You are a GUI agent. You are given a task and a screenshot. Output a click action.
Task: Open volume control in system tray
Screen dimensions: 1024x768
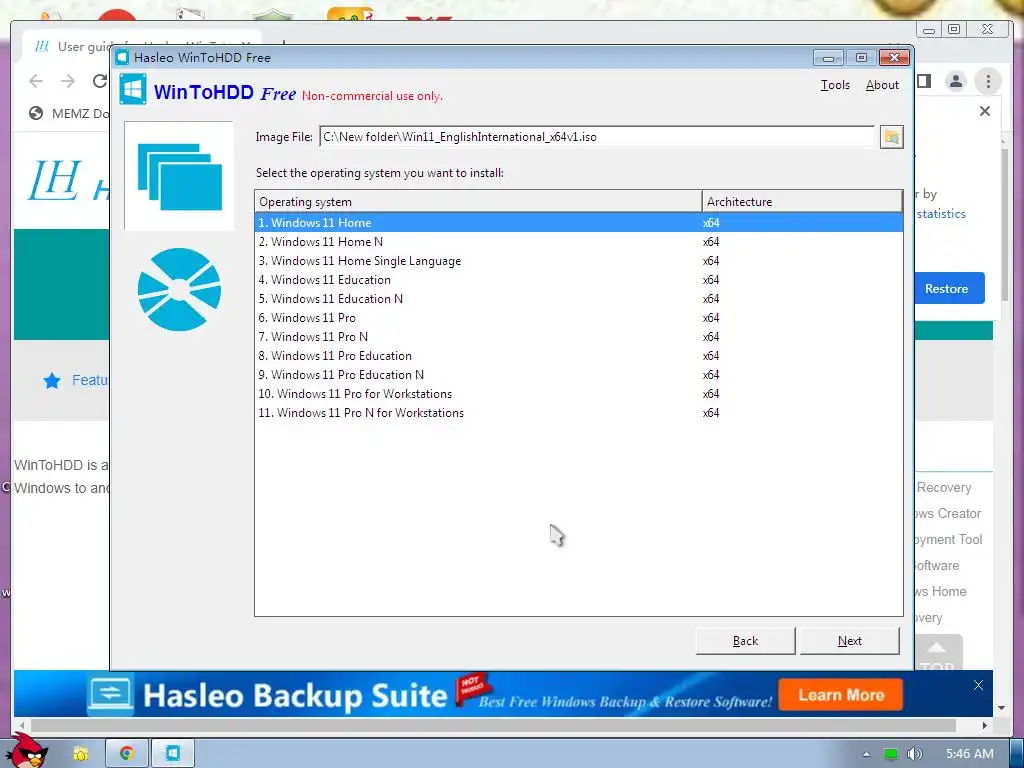click(915, 754)
